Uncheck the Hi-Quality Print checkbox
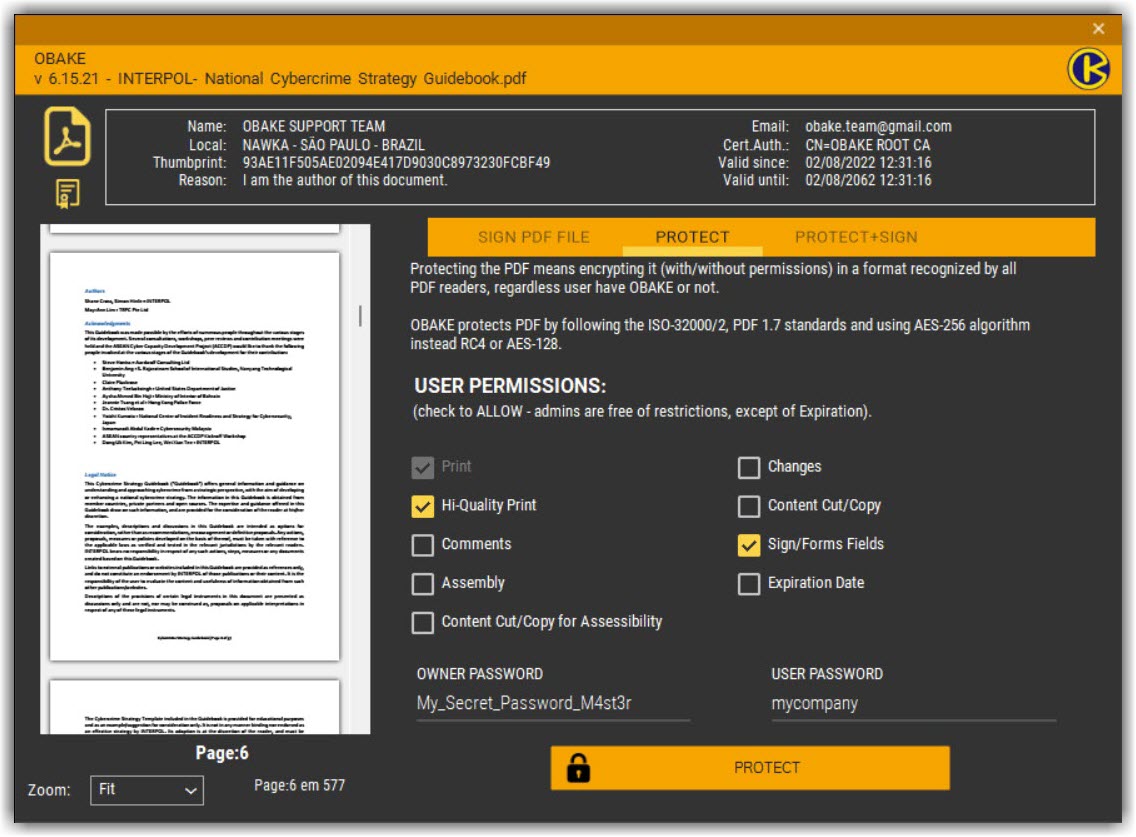The height and width of the screenshot is (837, 1136). [422, 506]
